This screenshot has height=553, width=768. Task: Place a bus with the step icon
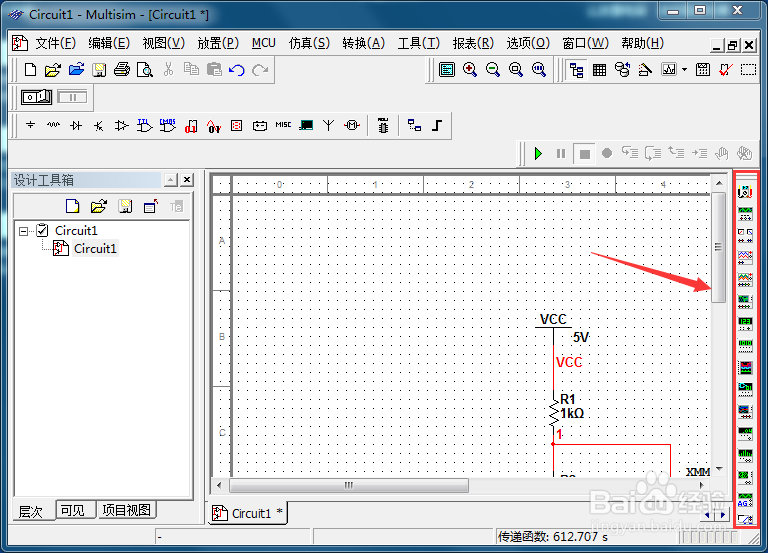click(437, 125)
